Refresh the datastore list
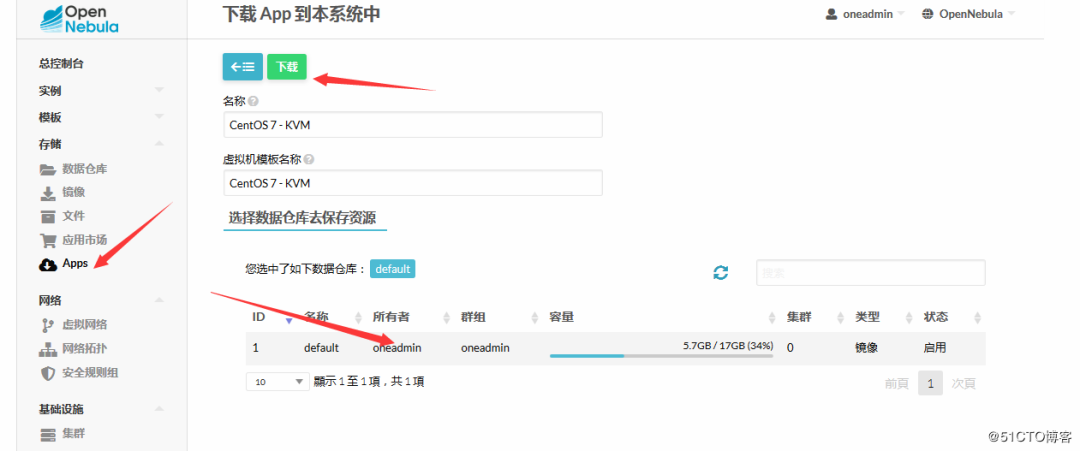The image size is (1080, 451). [x=720, y=272]
